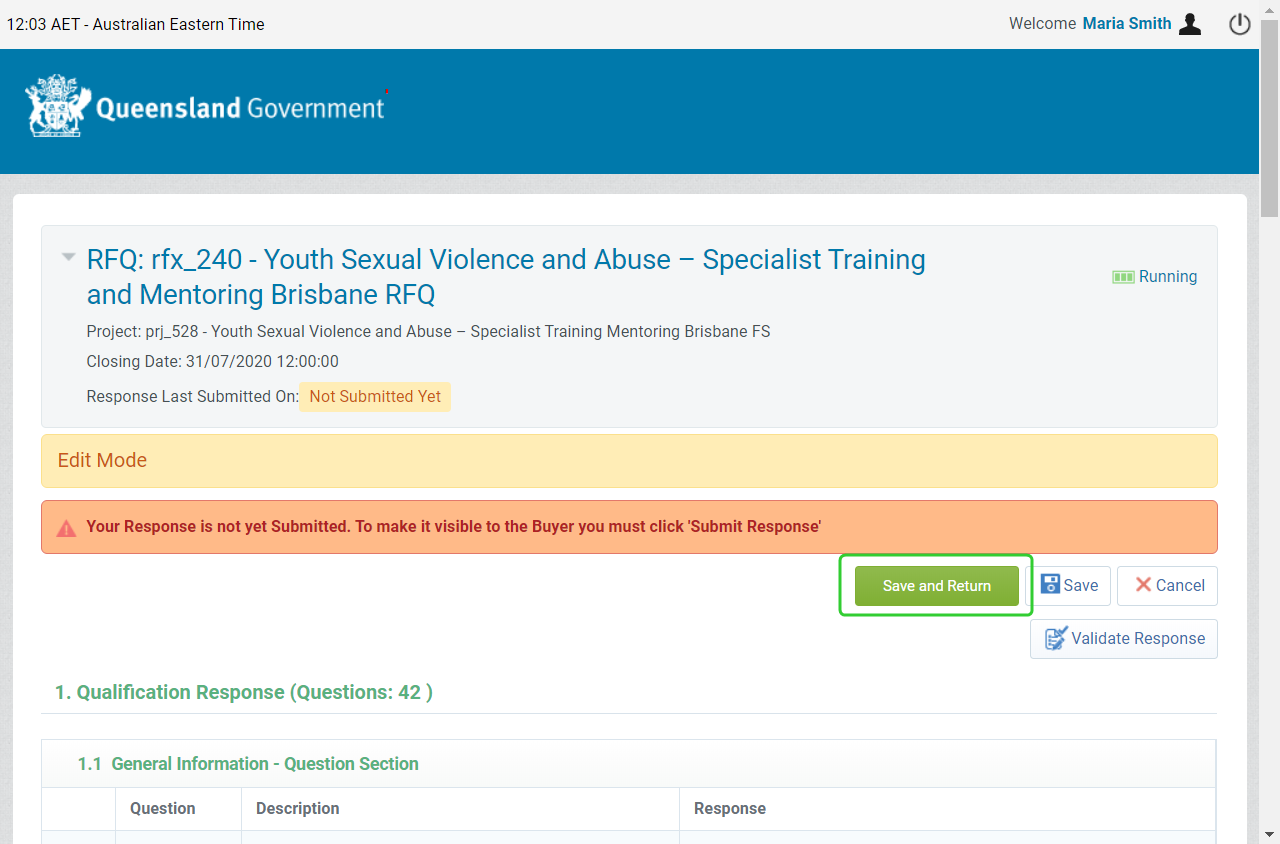The height and width of the screenshot is (844, 1280).
Task: Click the green Running status indicator
Action: (x=1154, y=277)
